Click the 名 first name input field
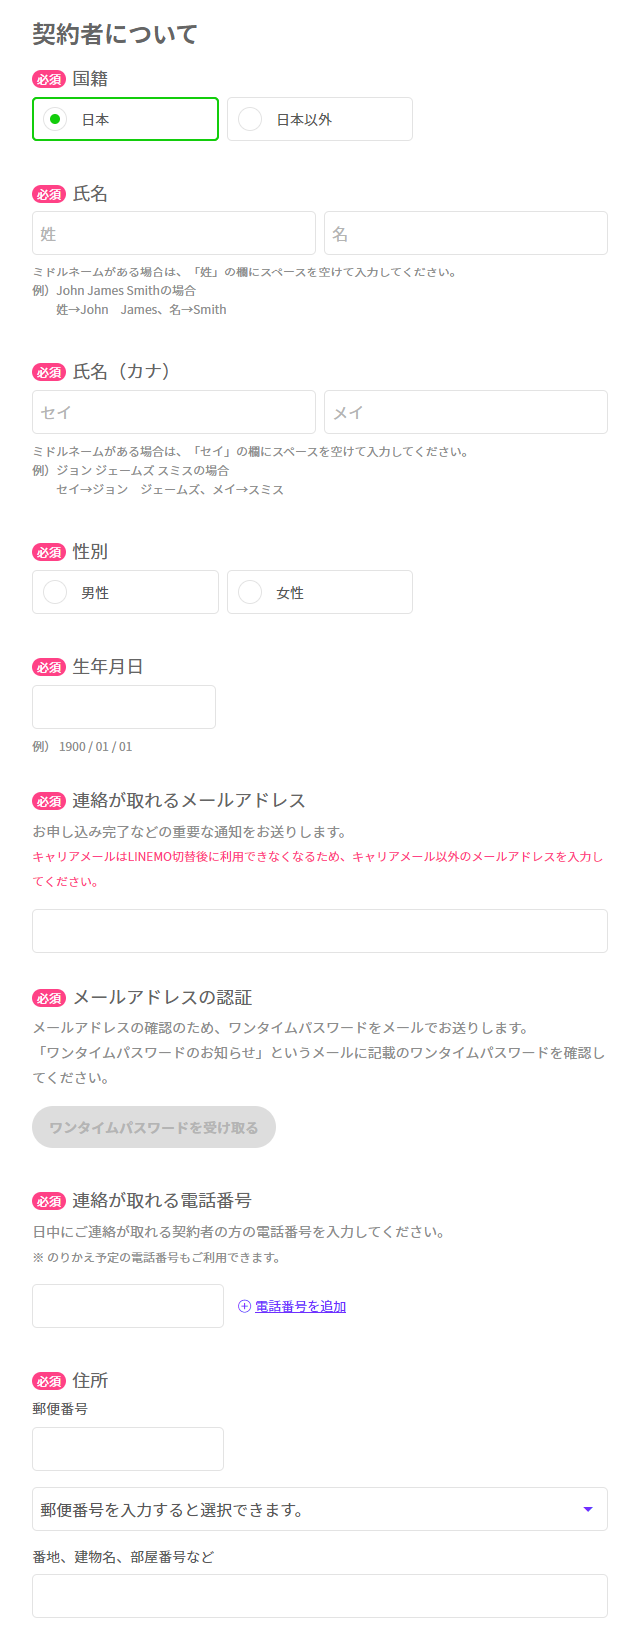 [x=465, y=232]
